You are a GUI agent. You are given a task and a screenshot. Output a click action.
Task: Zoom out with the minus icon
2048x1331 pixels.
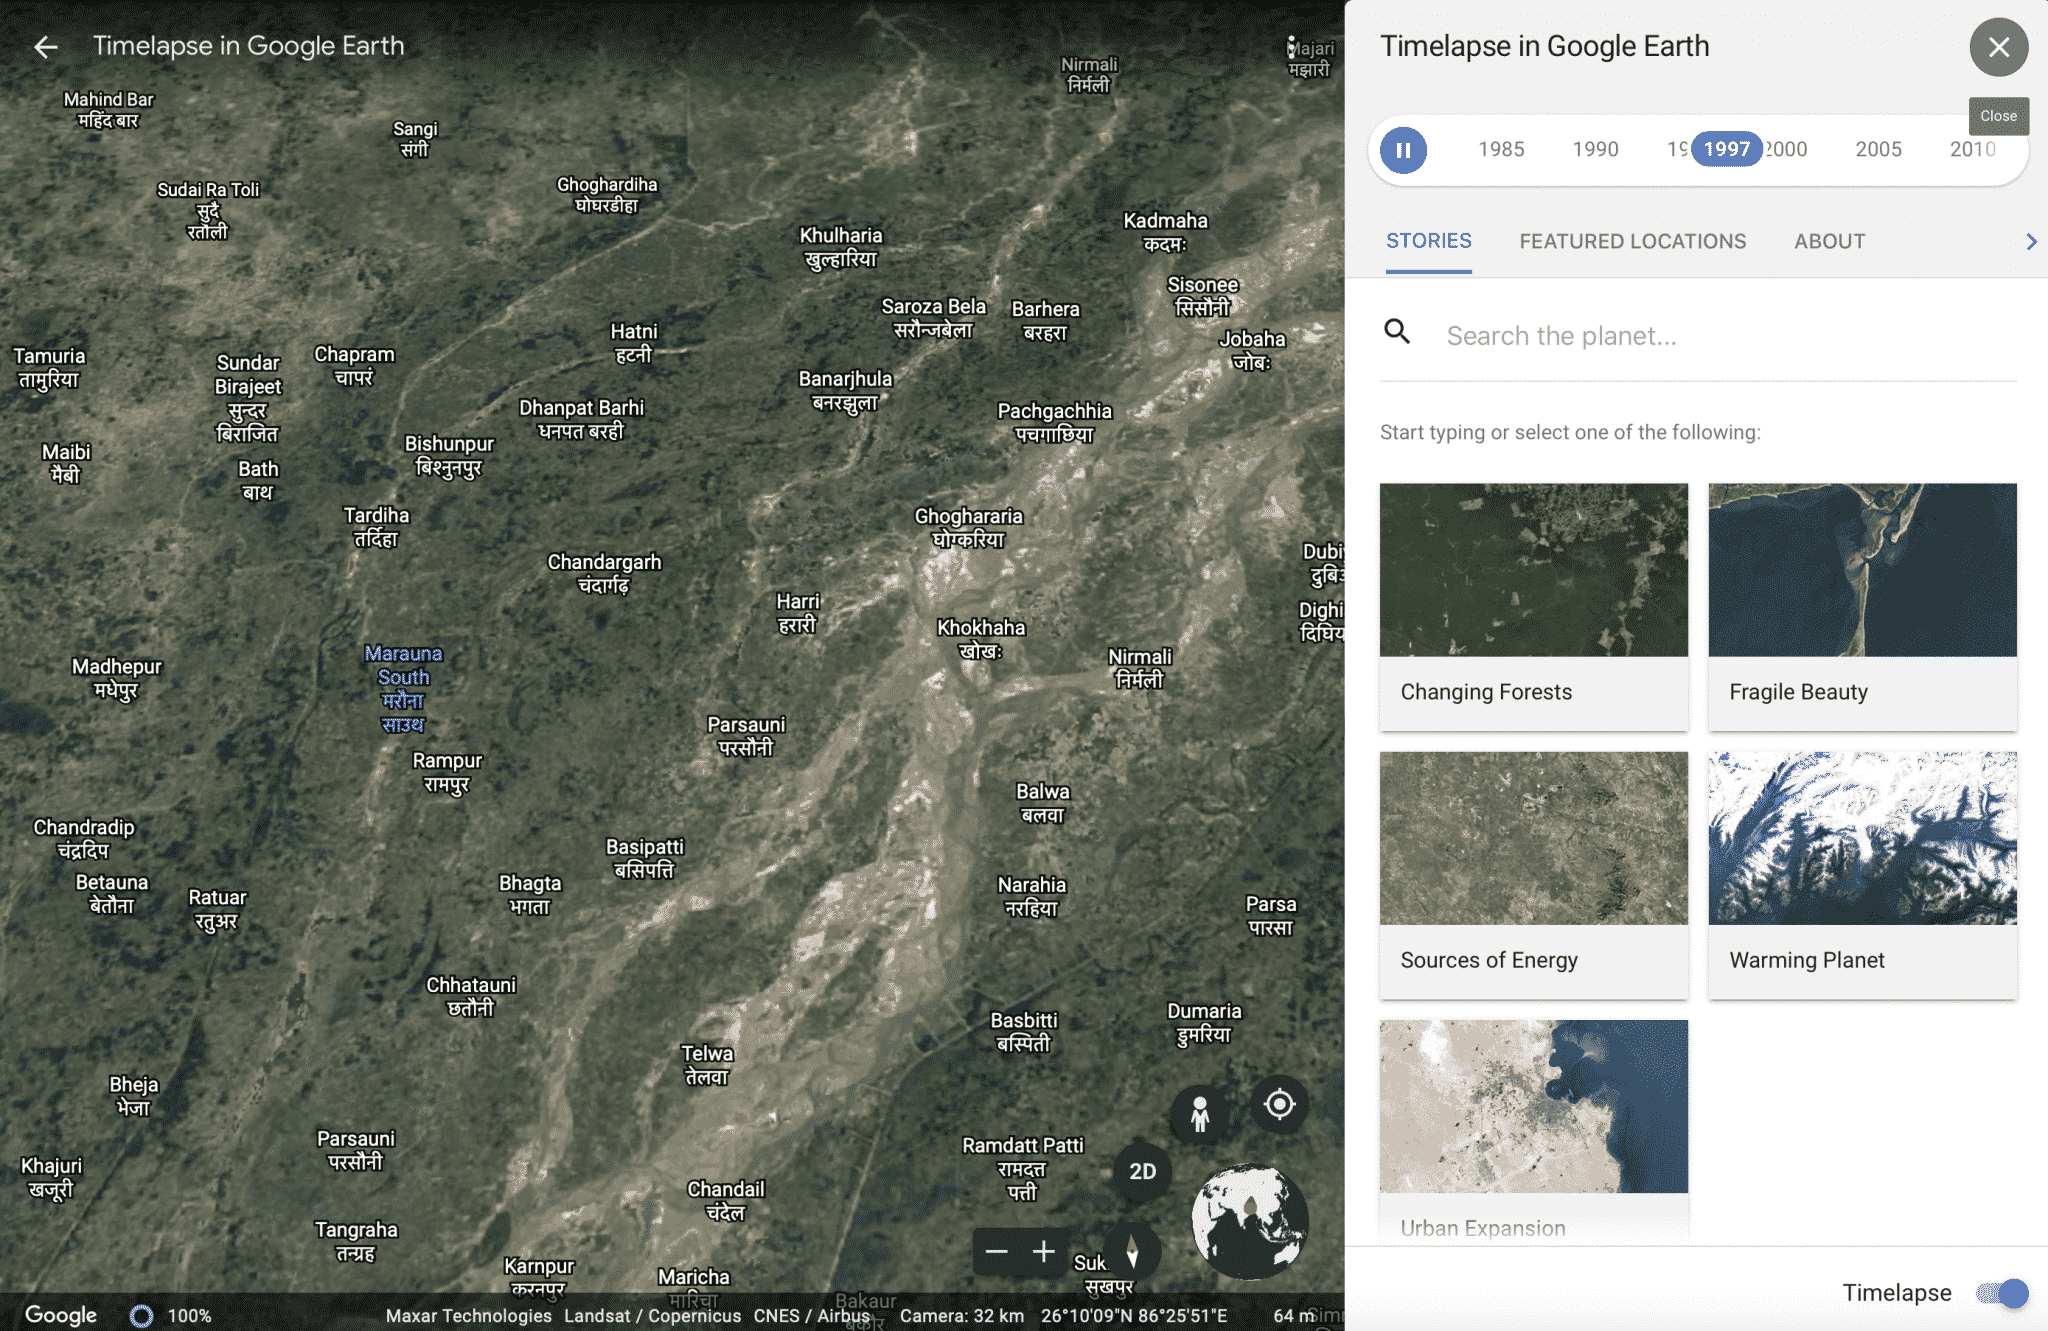tap(996, 1252)
